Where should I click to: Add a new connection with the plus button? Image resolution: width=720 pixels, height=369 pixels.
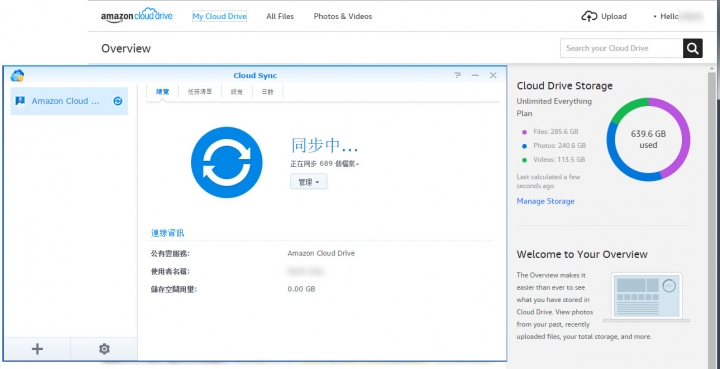[x=37, y=349]
